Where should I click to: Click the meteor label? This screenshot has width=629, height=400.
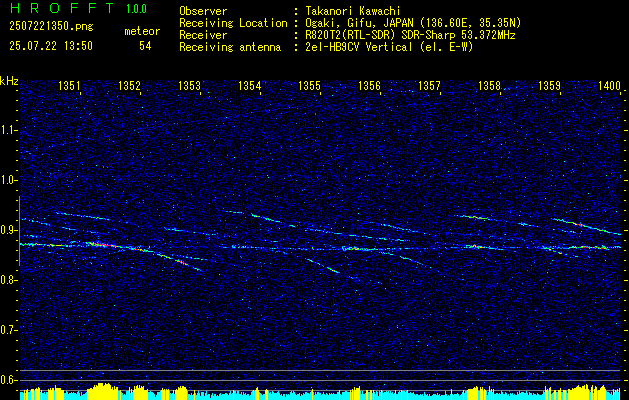(x=142, y=31)
